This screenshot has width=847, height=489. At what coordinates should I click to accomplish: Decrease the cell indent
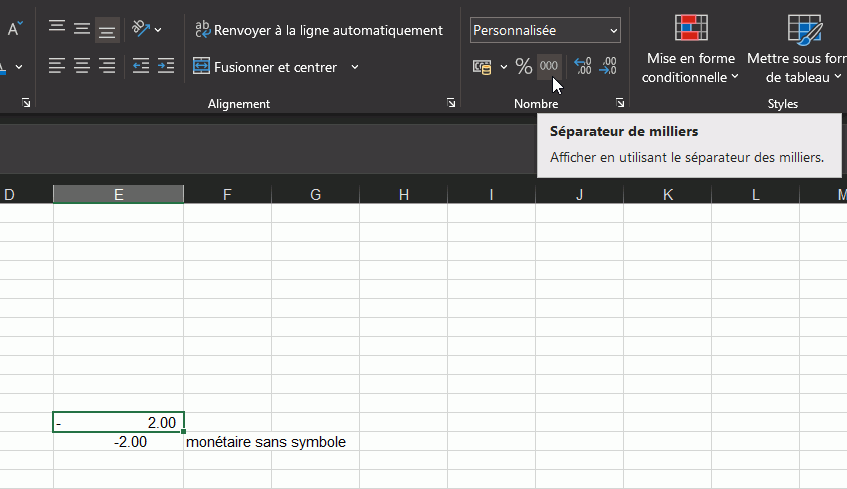coord(141,67)
